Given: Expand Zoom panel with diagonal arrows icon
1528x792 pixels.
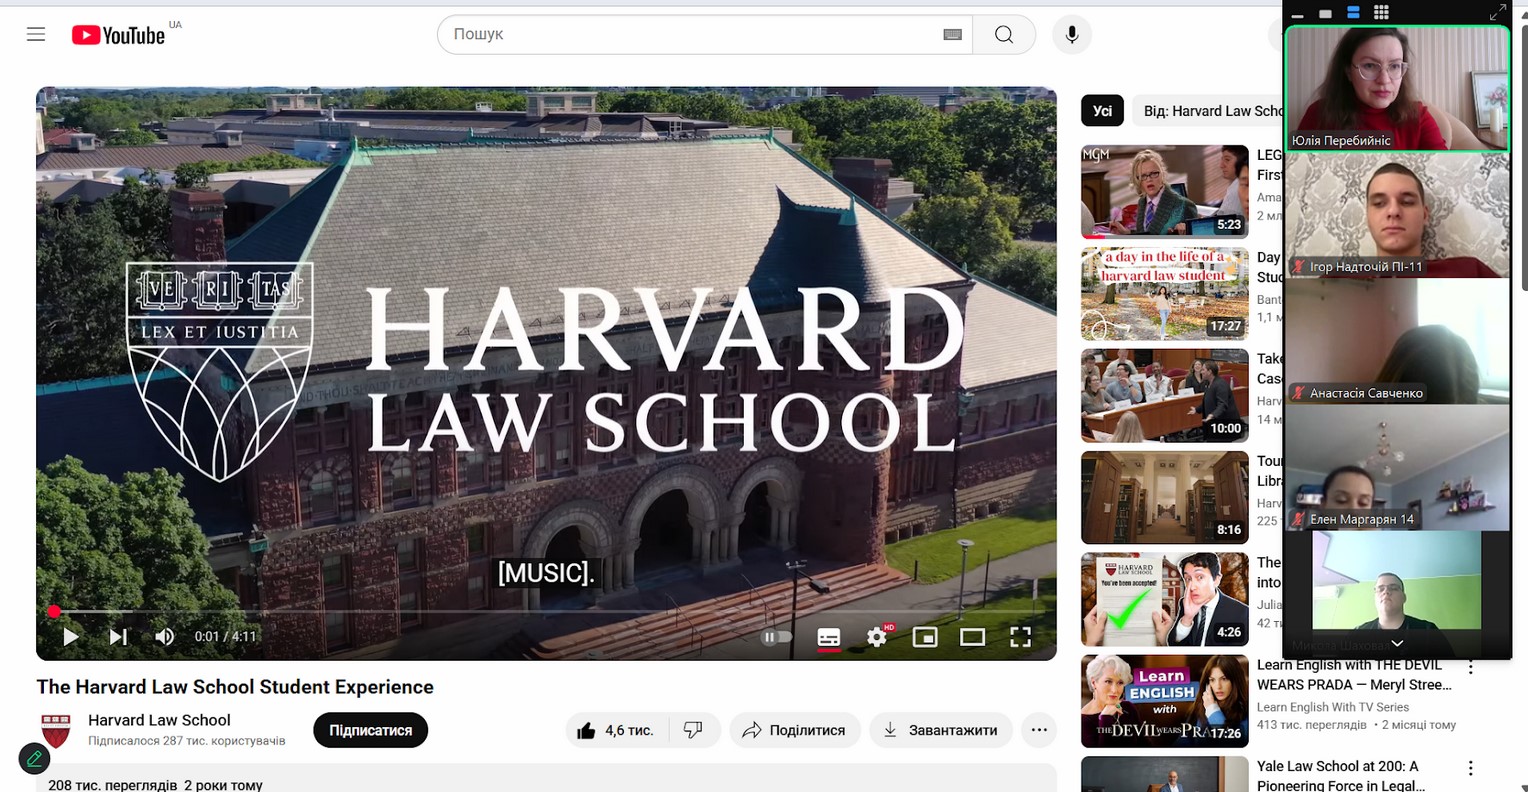Looking at the screenshot, I should tap(1497, 13).
